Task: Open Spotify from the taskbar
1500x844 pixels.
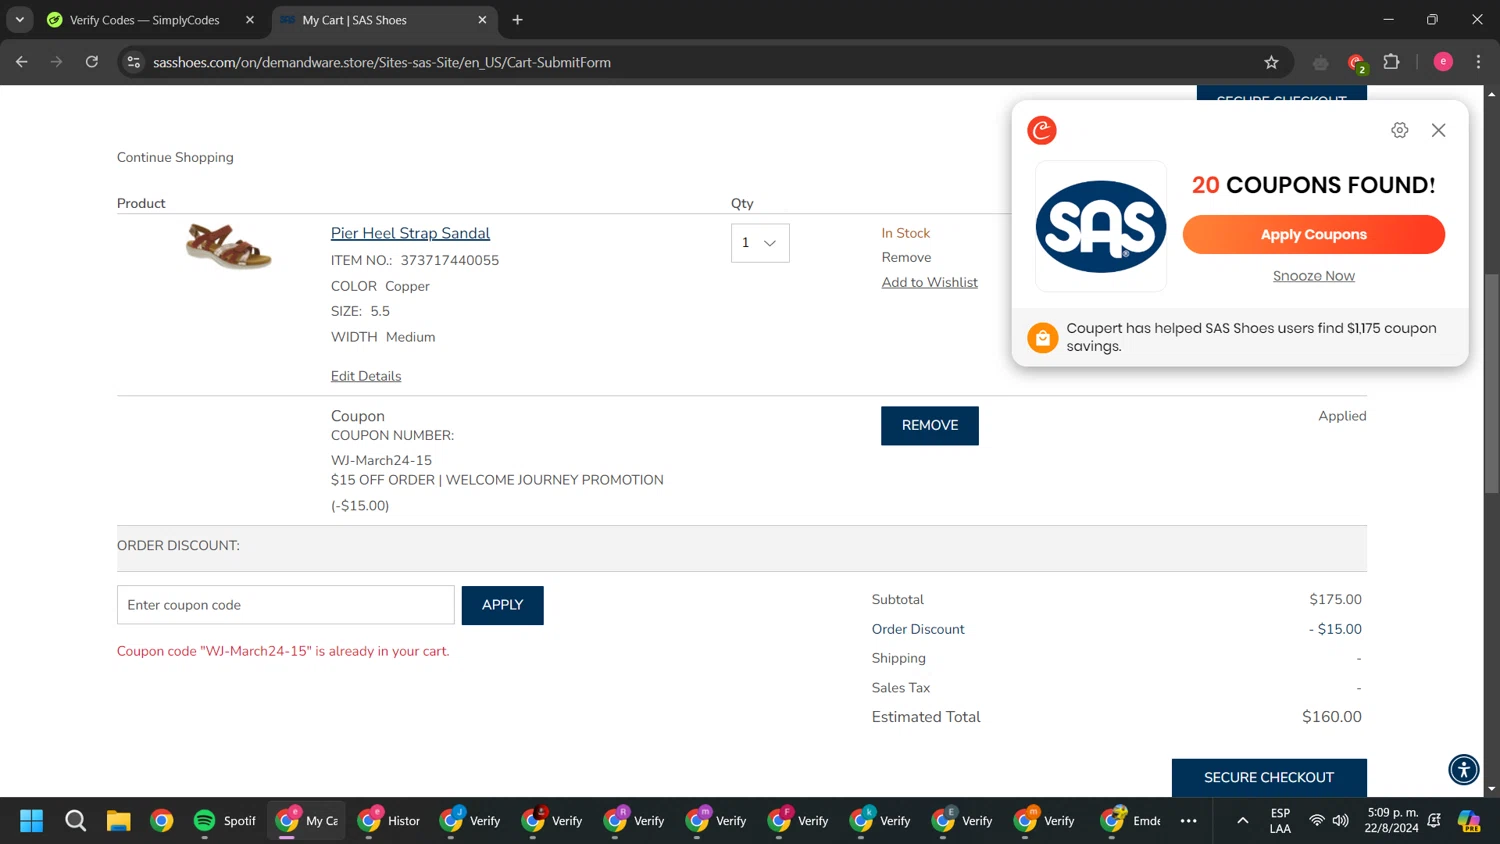Action: click(225, 821)
